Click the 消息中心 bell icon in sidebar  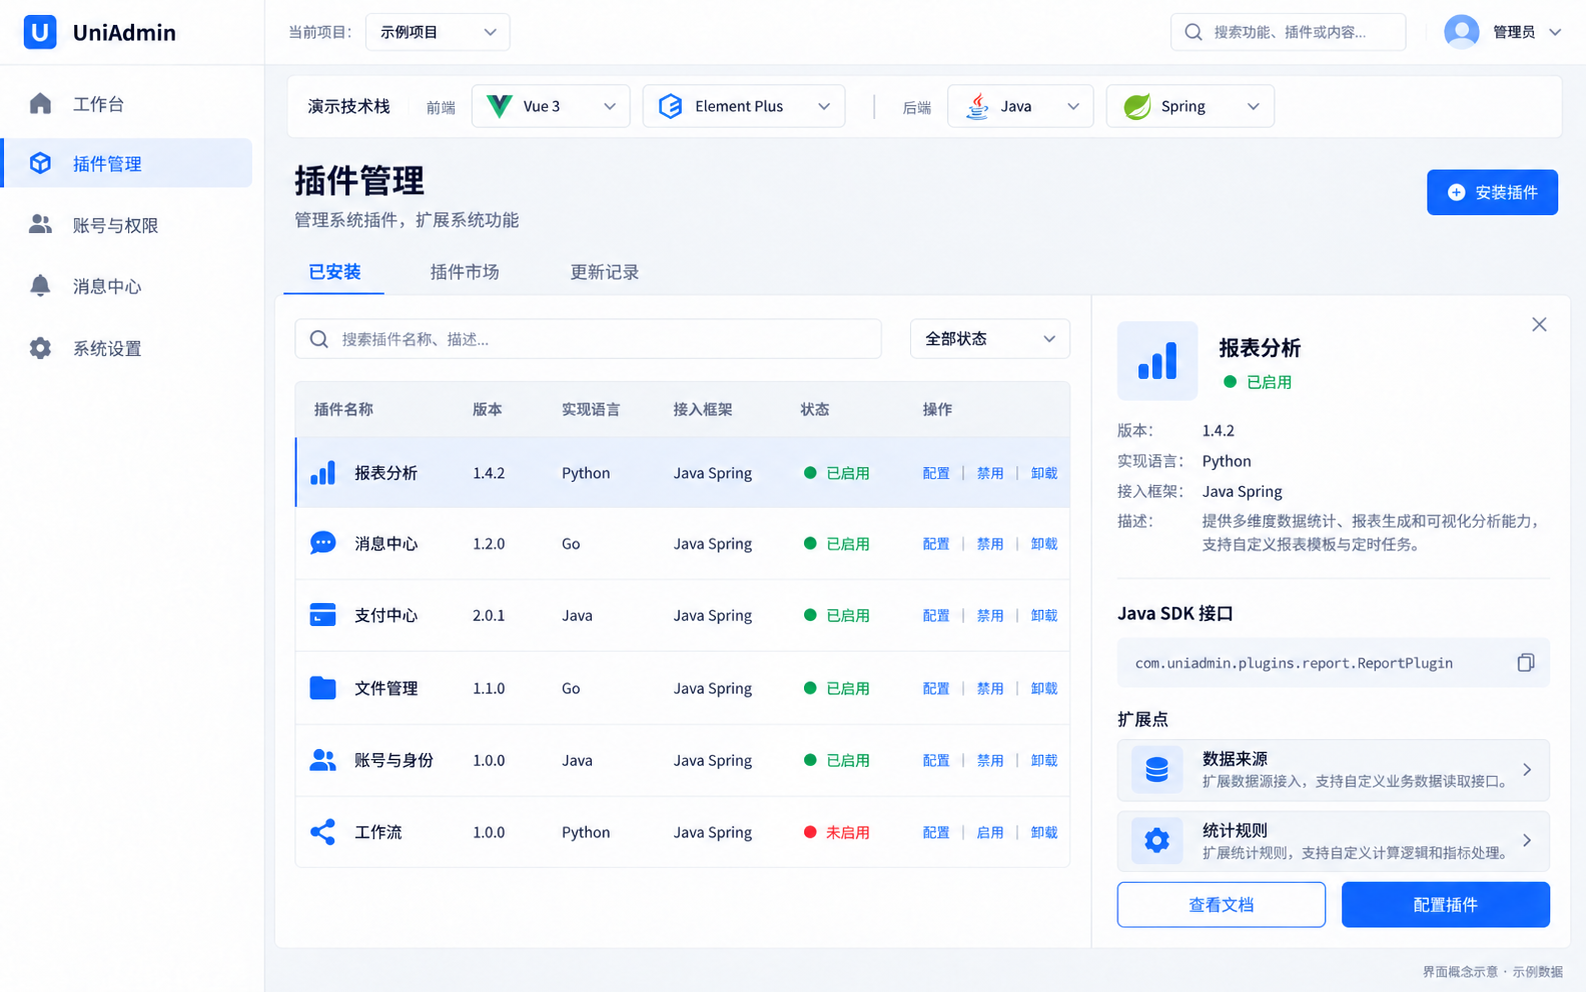[40, 286]
